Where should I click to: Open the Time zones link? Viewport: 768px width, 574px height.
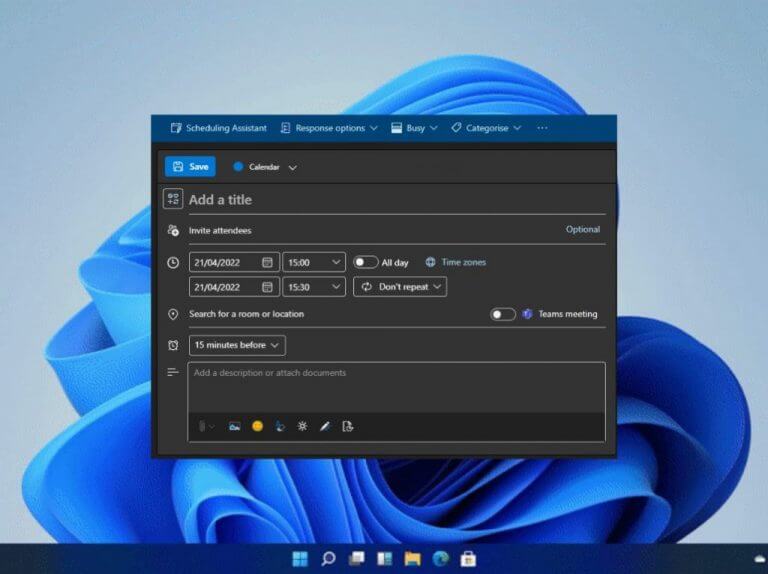(463, 262)
